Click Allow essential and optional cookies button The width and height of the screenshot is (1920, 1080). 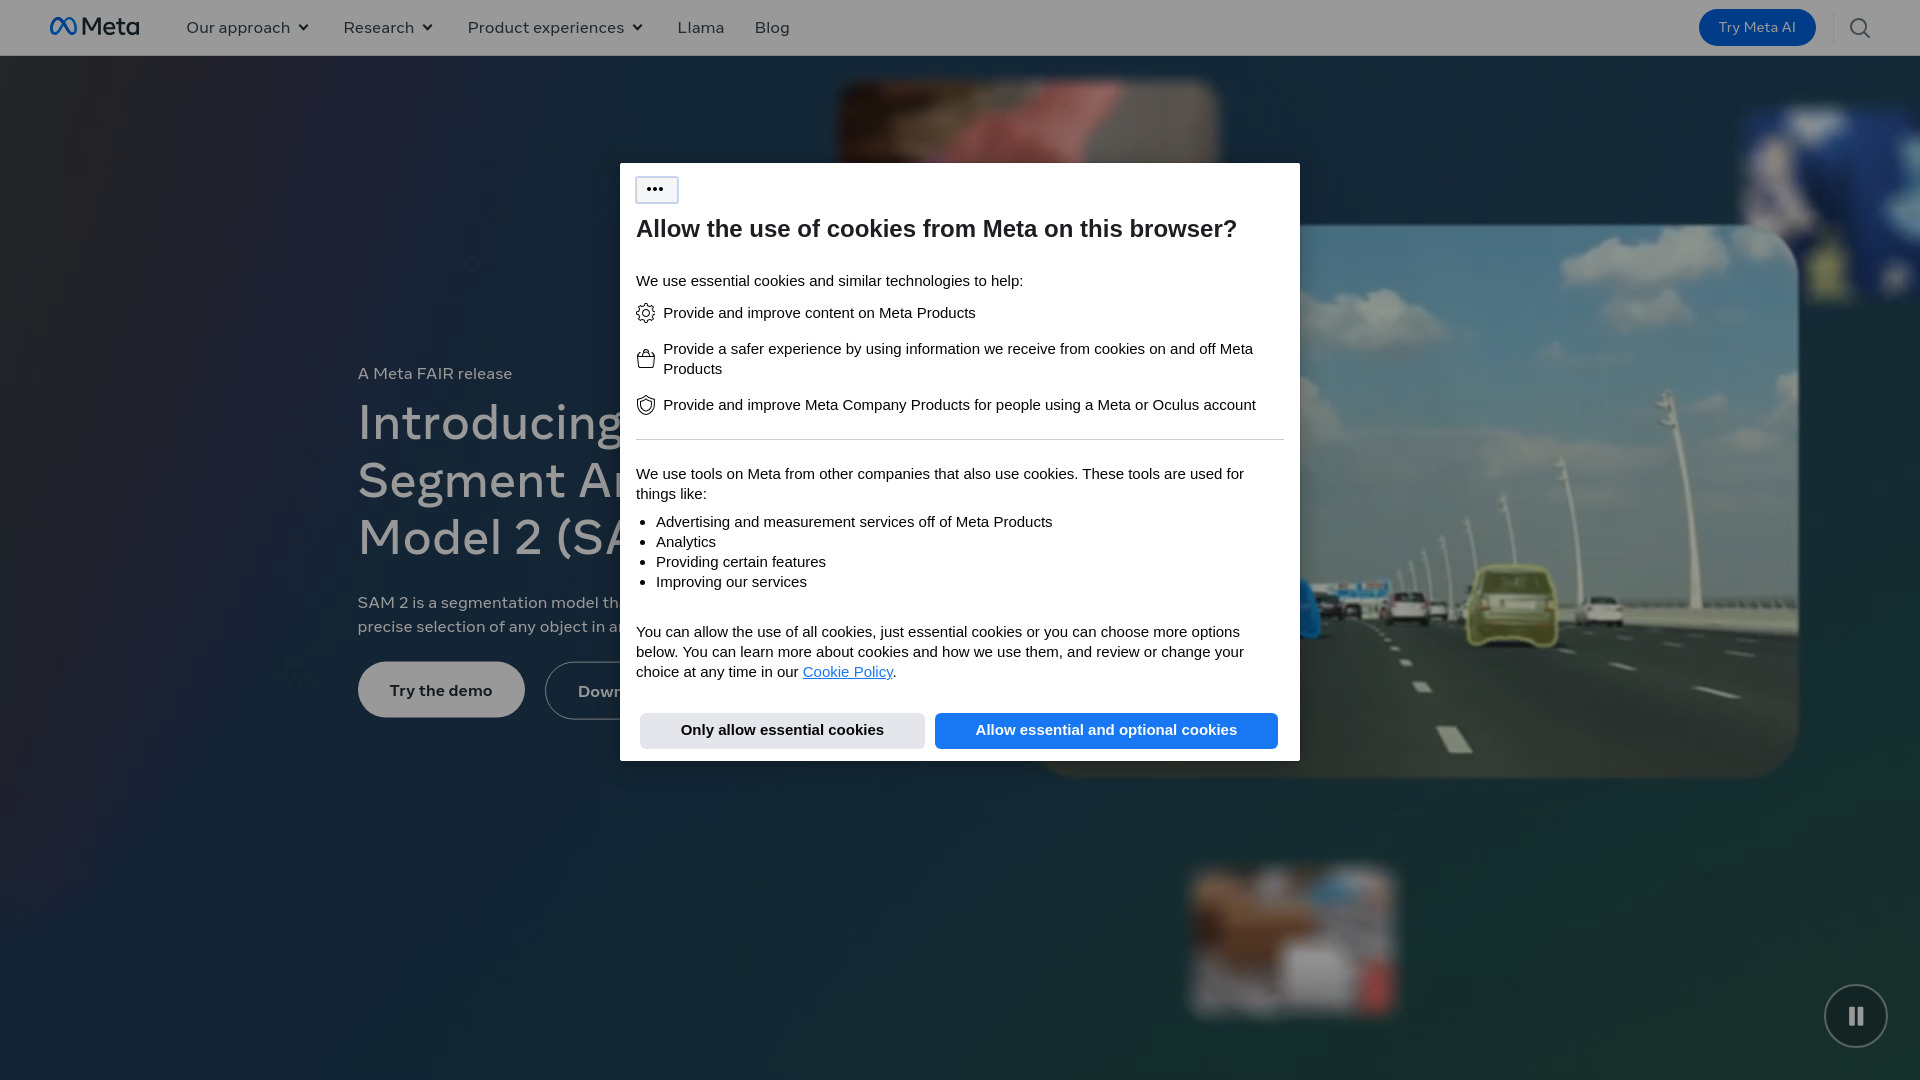[x=1106, y=731]
